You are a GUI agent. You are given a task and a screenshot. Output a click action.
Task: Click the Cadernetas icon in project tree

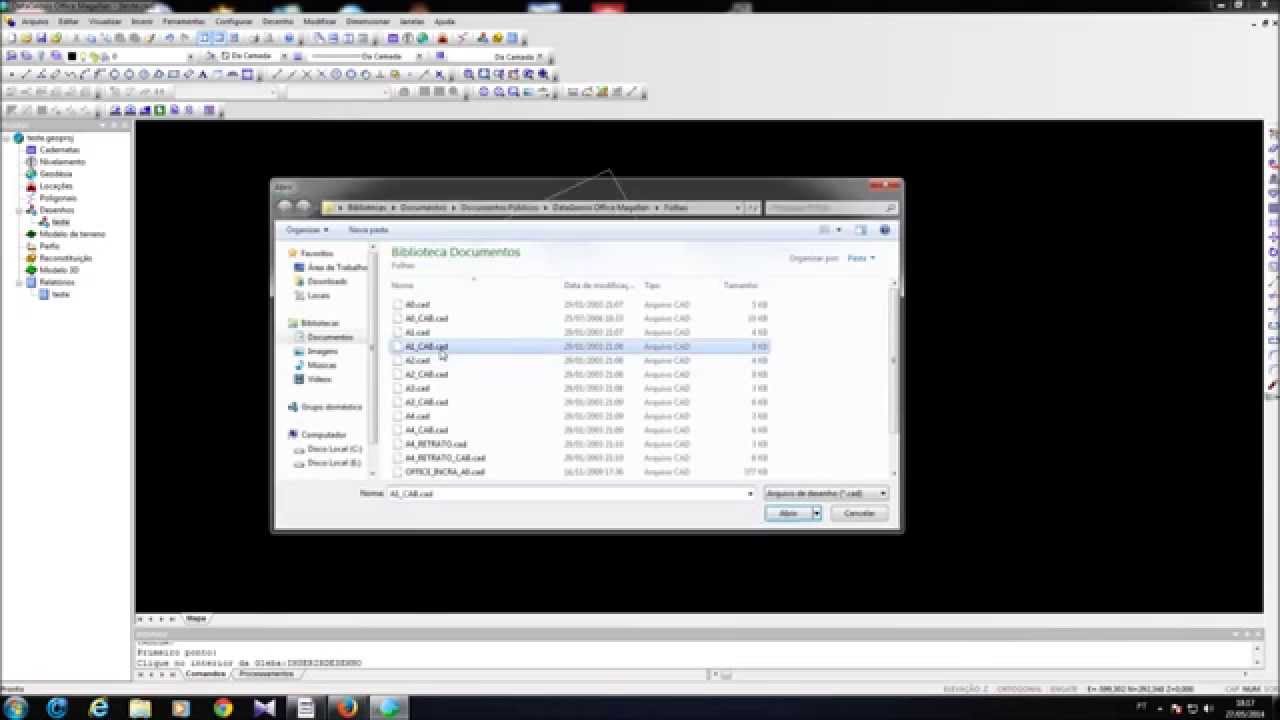click(31, 150)
